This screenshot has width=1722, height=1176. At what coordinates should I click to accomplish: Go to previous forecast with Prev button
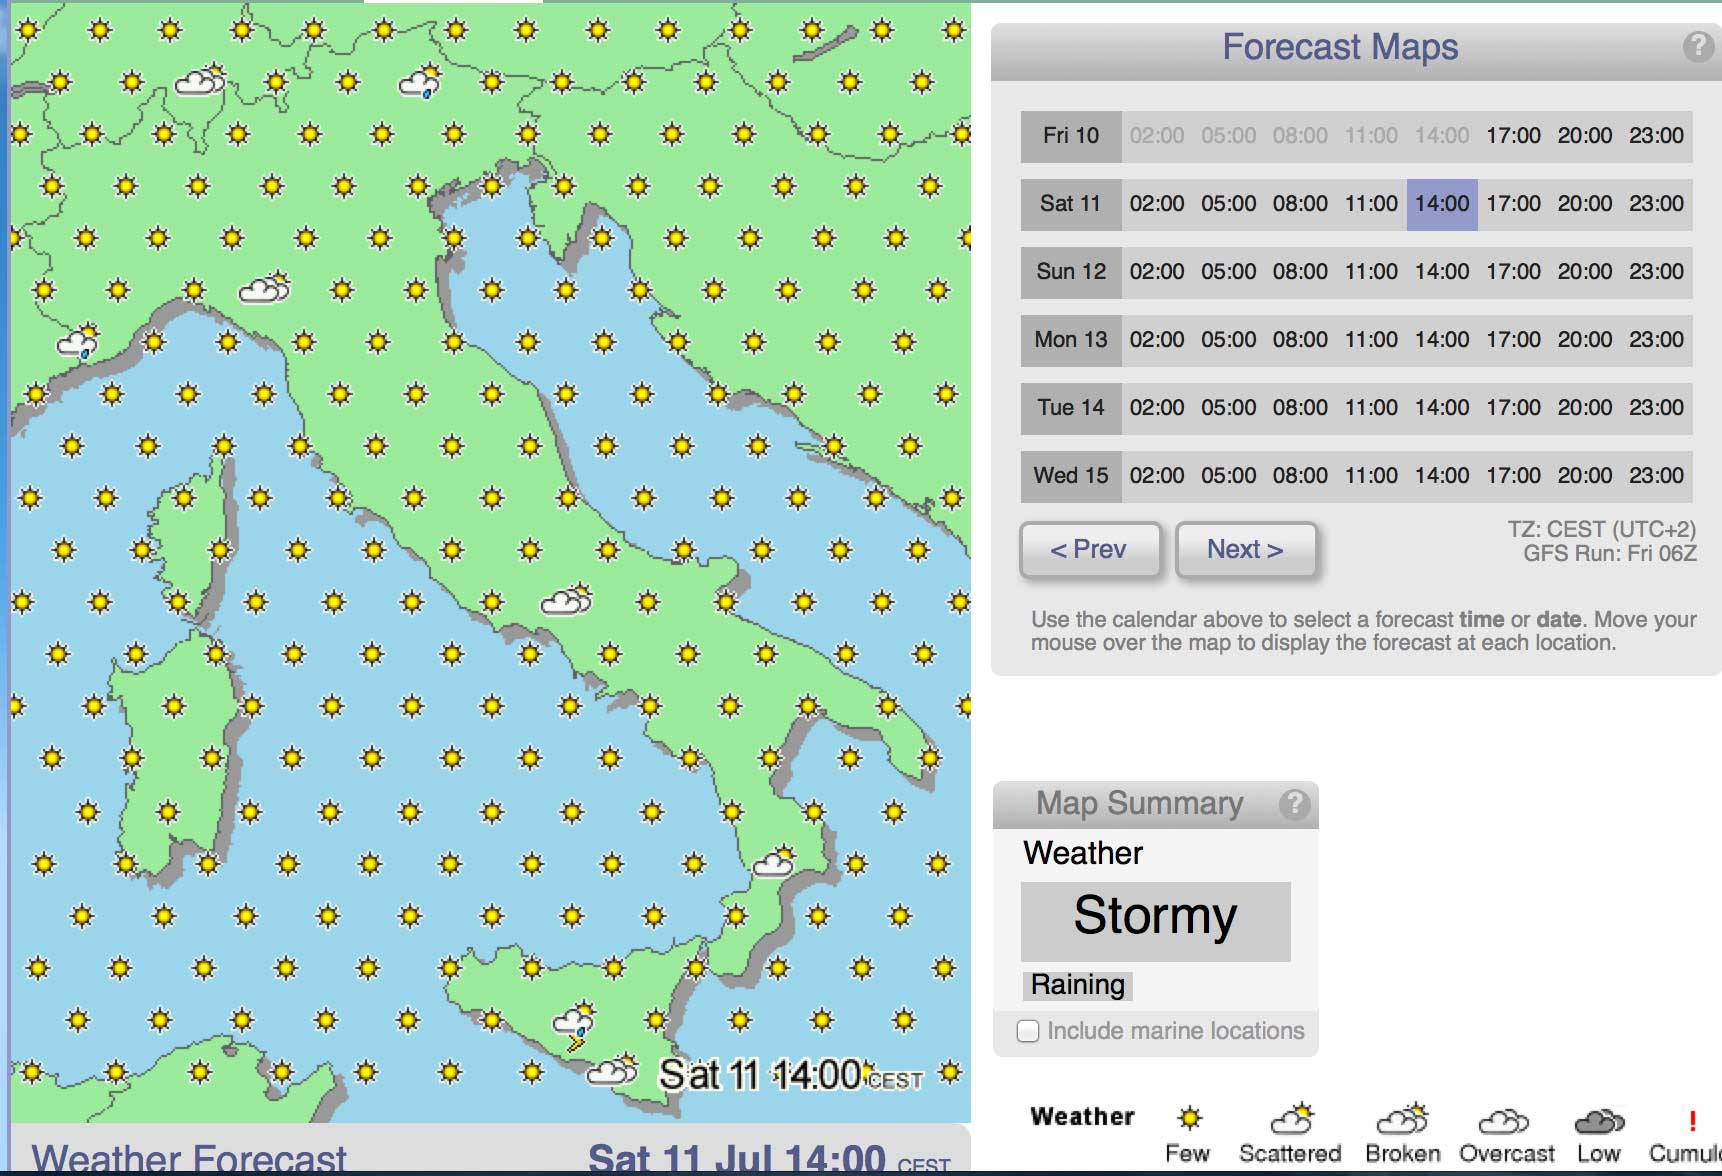pos(1089,550)
